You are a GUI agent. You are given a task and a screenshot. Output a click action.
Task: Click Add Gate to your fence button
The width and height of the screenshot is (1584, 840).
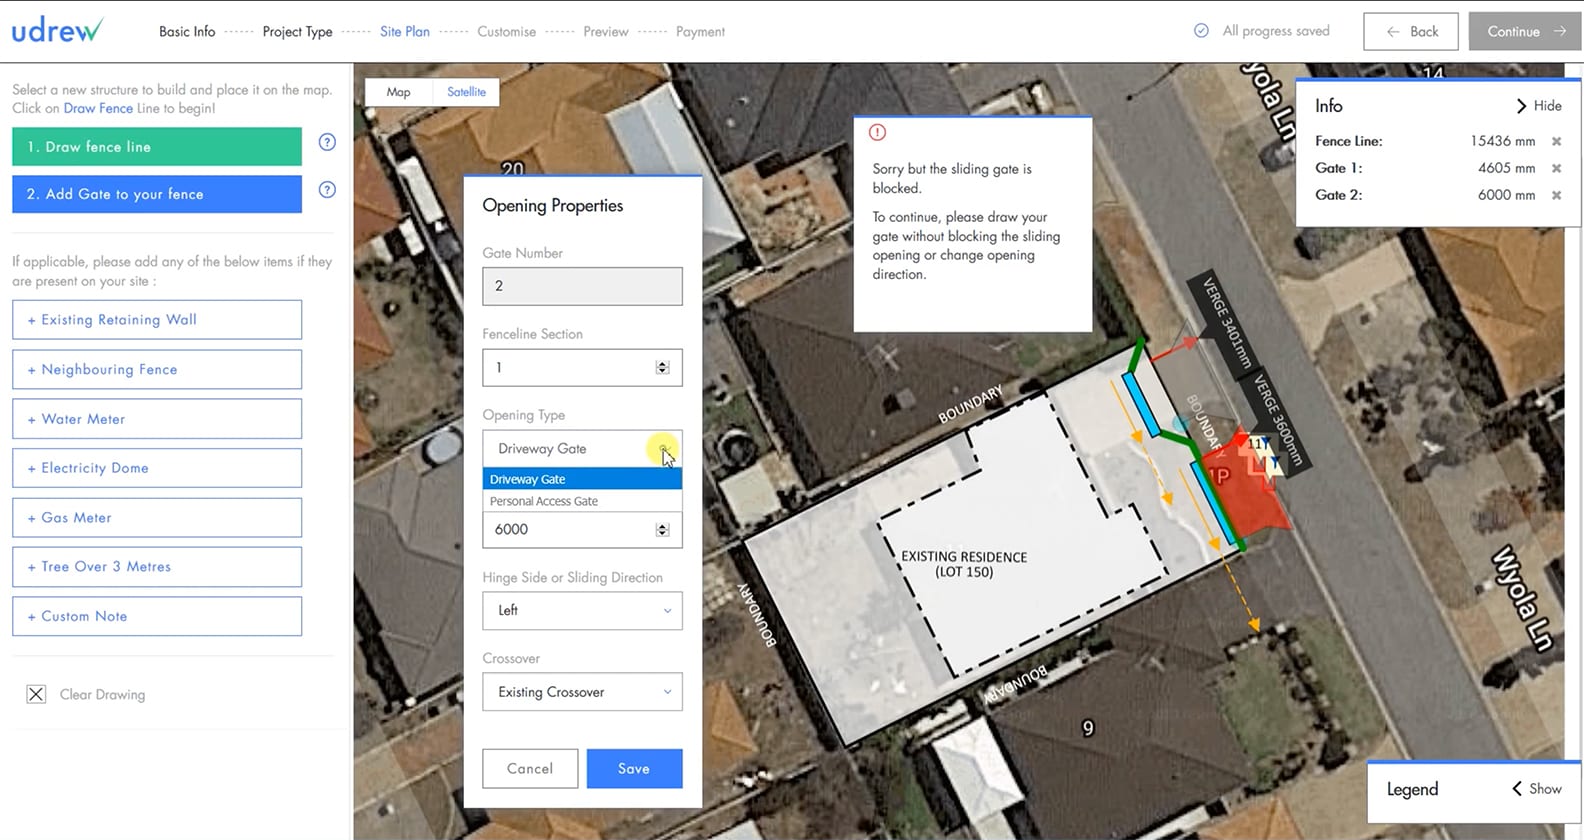pos(157,194)
